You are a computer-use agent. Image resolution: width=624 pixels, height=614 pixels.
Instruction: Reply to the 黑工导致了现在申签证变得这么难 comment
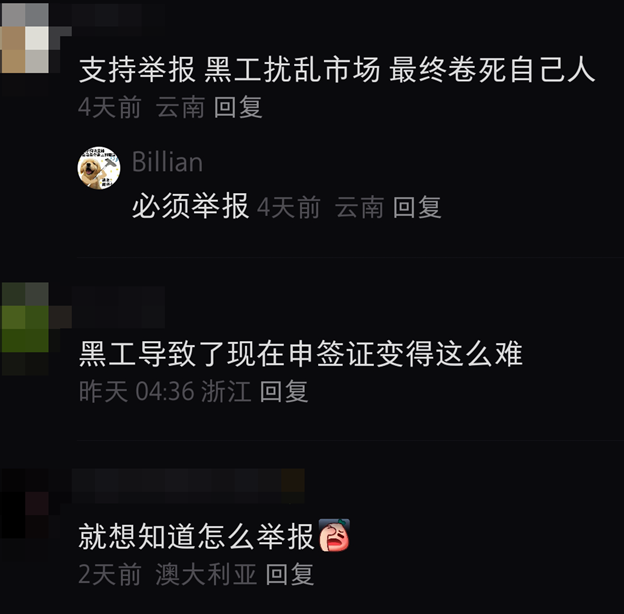284,392
